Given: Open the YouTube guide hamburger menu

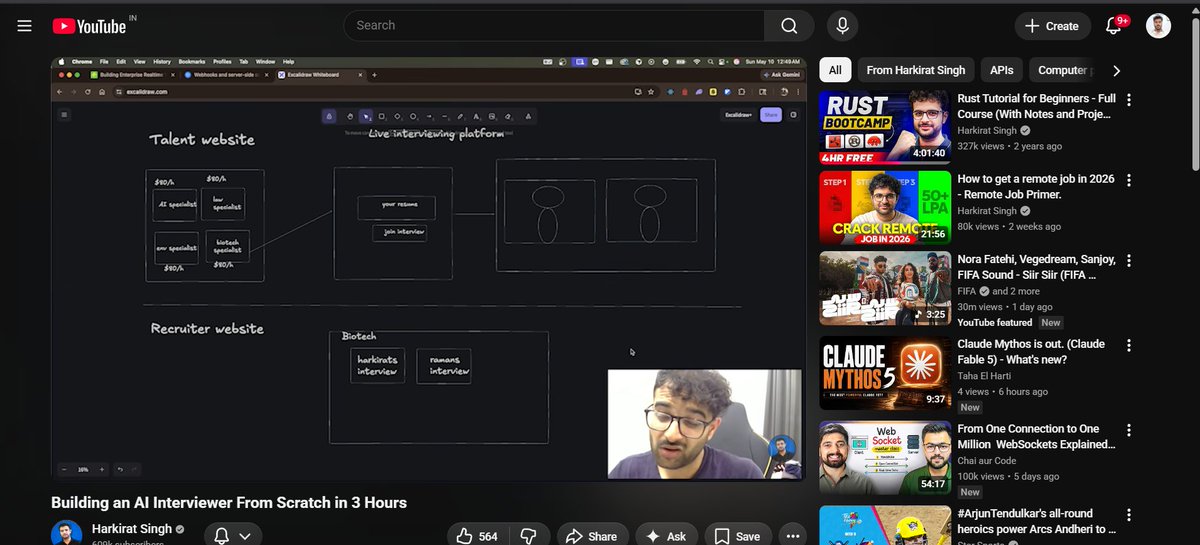Looking at the screenshot, I should coord(25,26).
